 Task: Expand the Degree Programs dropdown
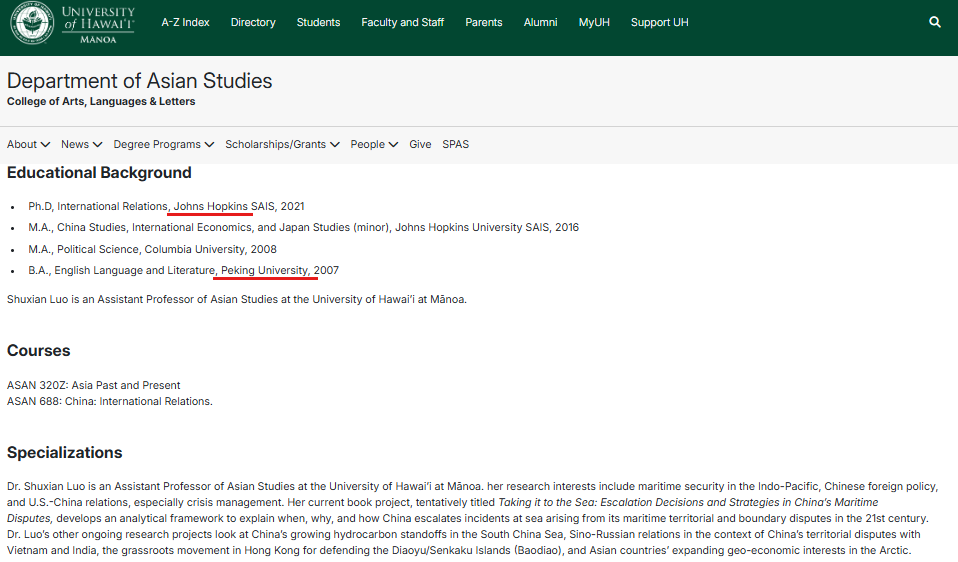pos(164,144)
